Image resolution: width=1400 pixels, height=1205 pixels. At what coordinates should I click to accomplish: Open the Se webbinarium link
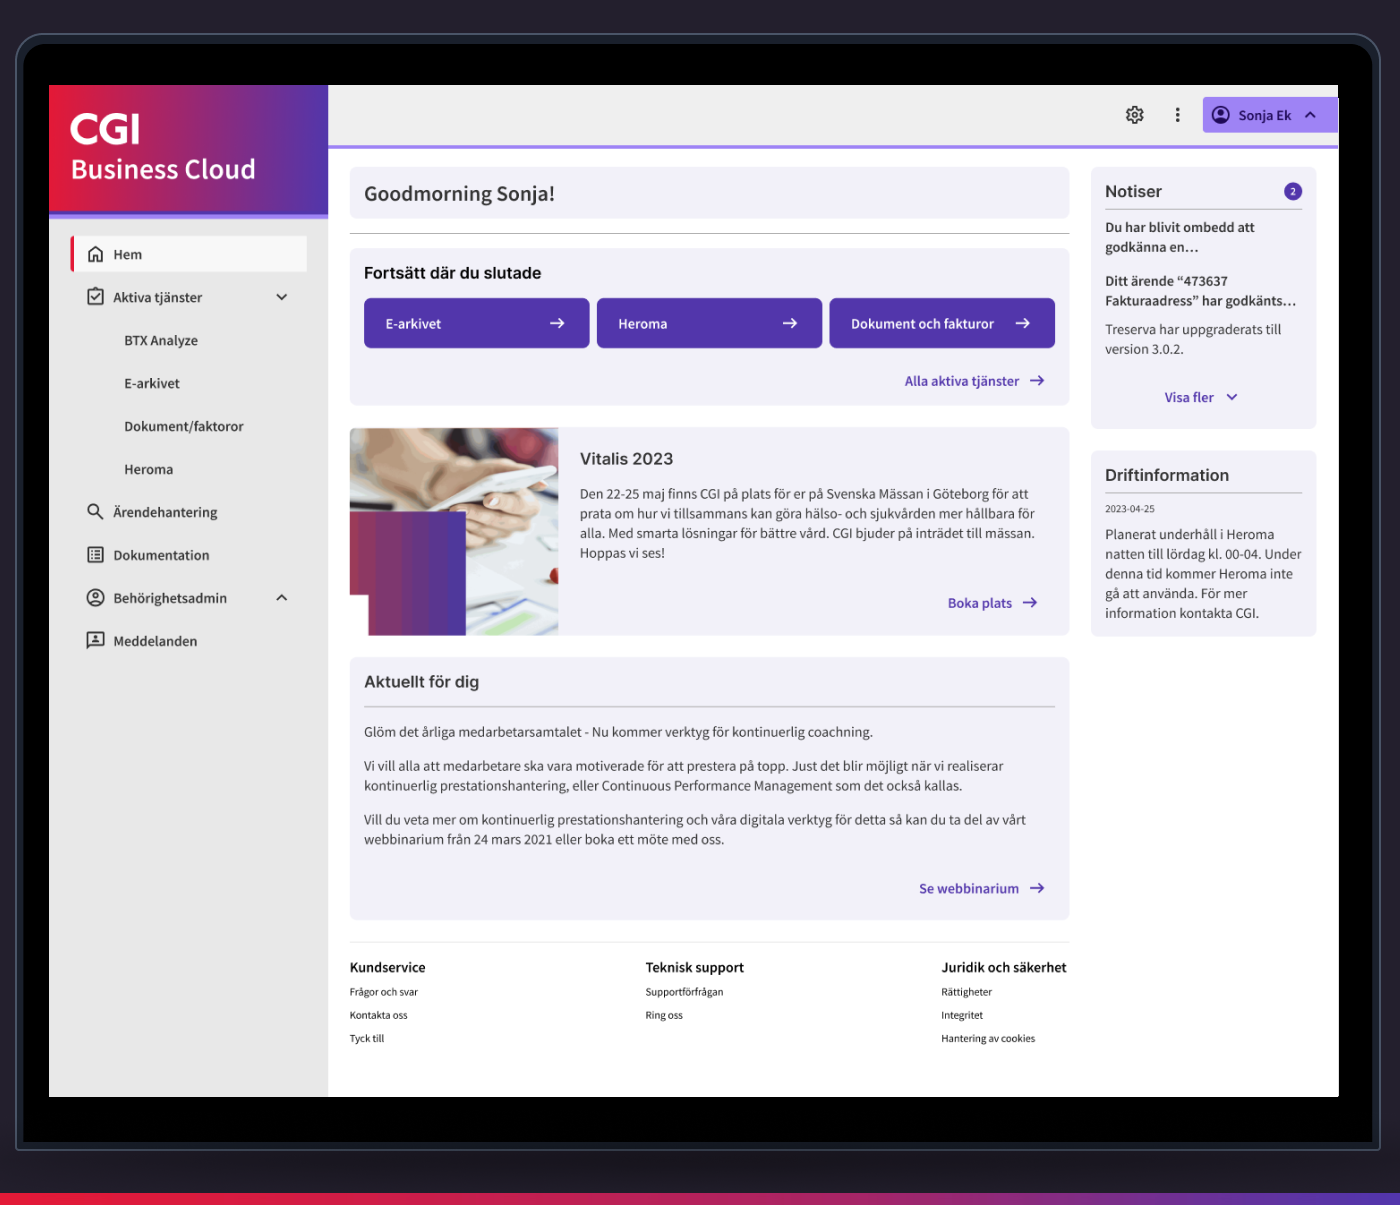(969, 888)
